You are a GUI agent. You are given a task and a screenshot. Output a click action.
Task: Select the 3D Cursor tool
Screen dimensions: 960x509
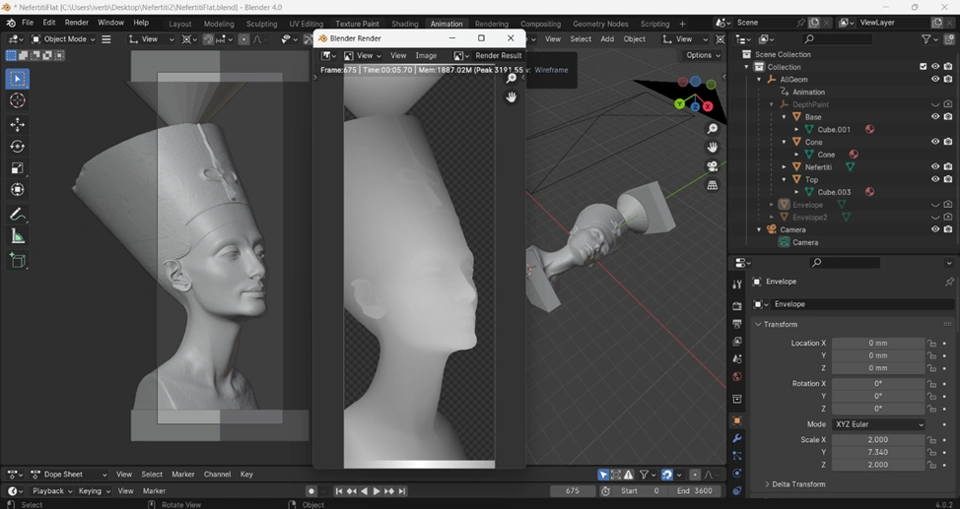point(17,100)
